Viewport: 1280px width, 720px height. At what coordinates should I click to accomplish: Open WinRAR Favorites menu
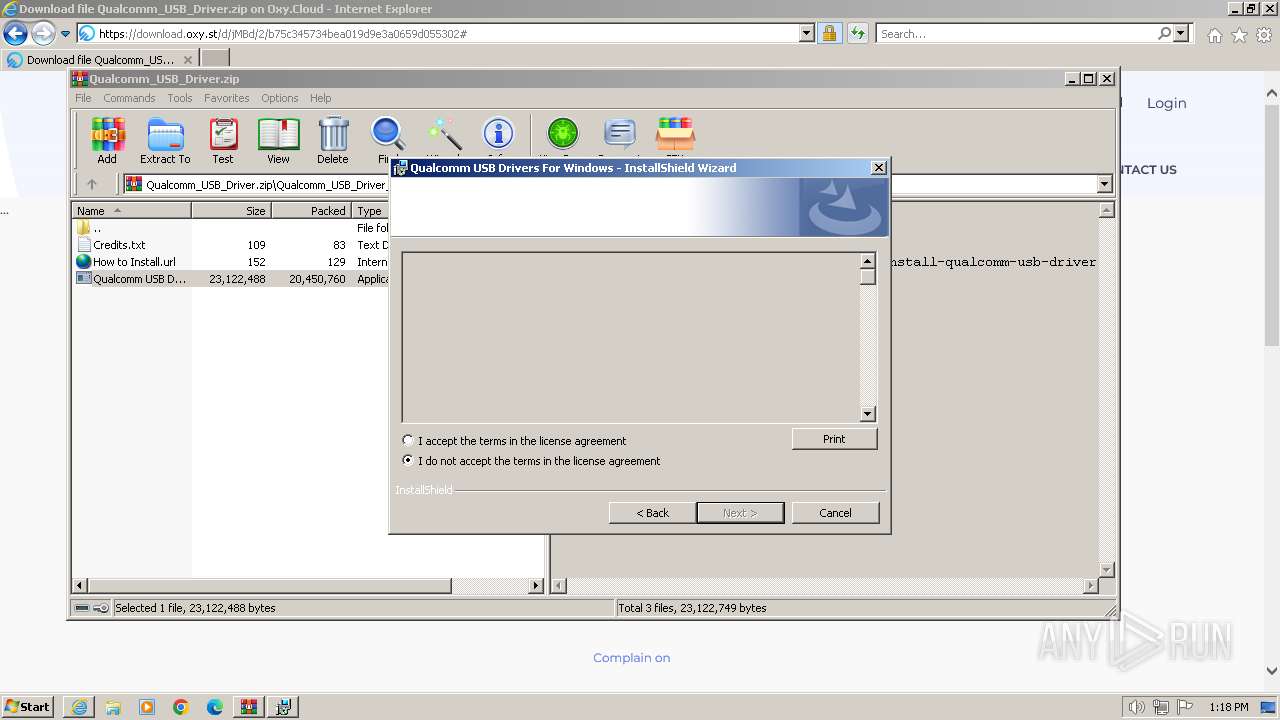pos(227,98)
